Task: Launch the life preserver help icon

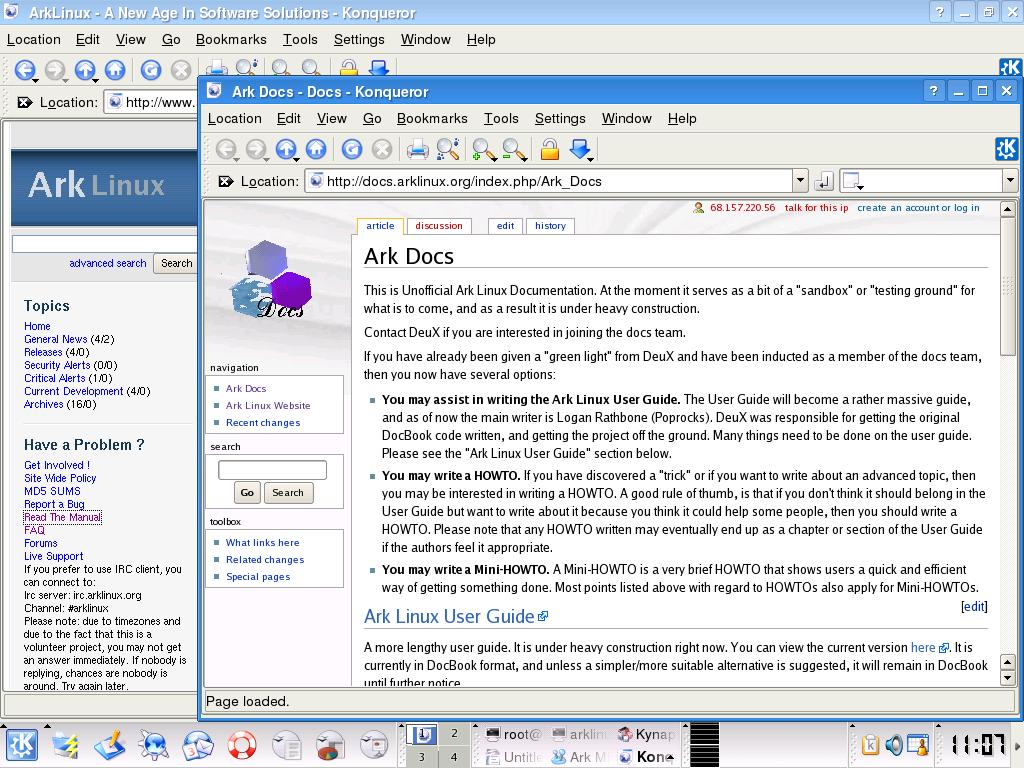Action: [242, 745]
